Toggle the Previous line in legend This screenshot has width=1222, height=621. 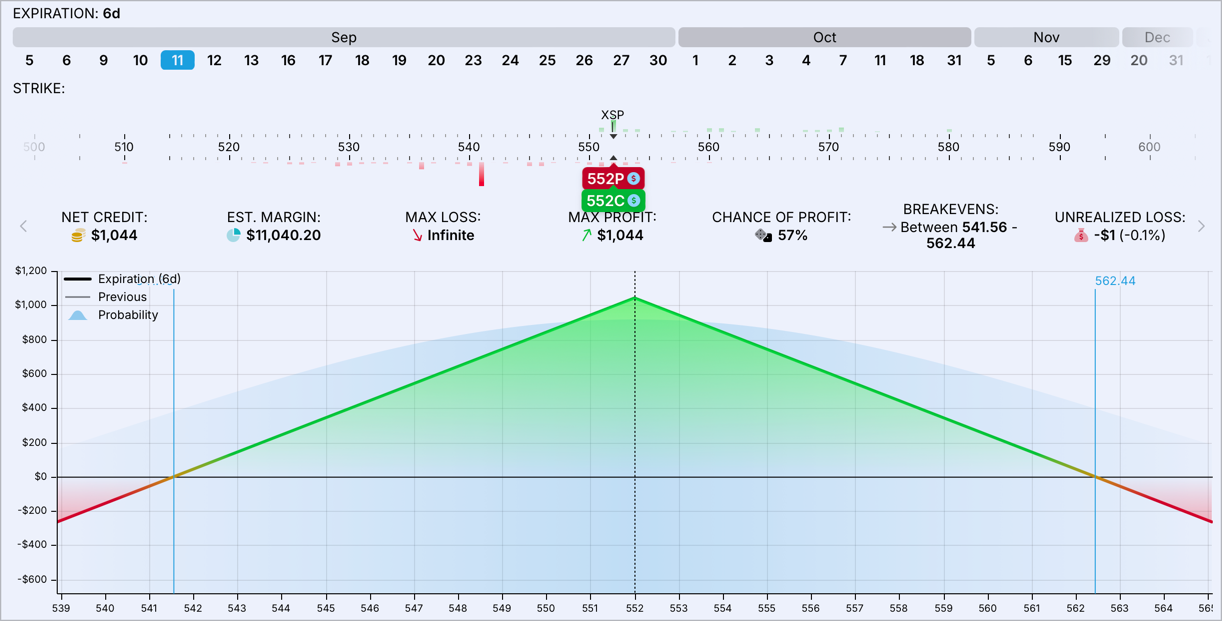tap(78, 297)
